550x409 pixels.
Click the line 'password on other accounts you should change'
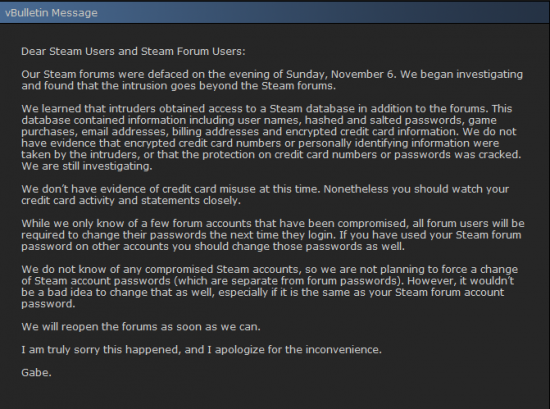click(213, 247)
